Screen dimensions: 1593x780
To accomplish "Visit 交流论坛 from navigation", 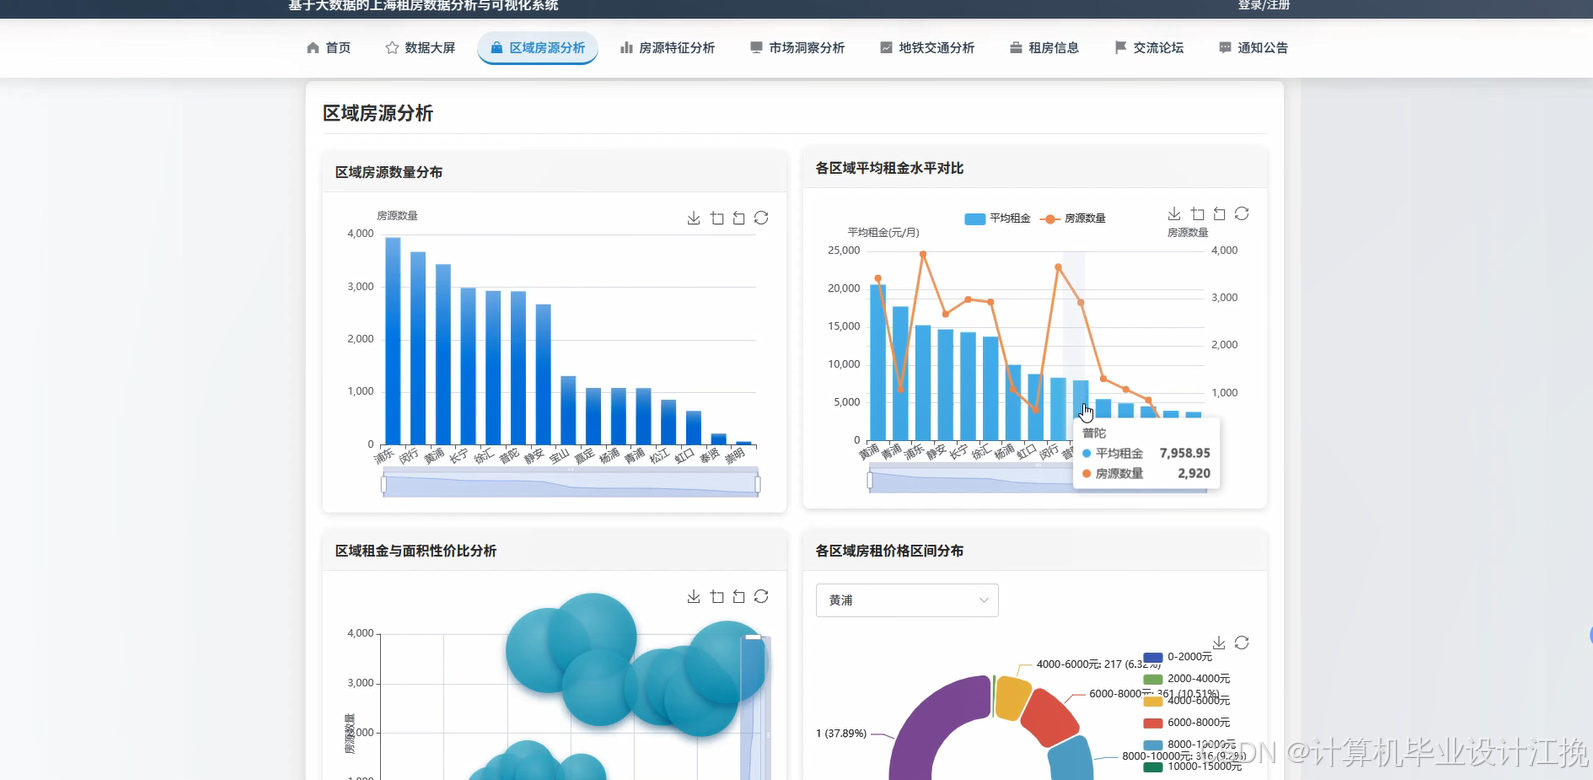I will tap(1149, 48).
